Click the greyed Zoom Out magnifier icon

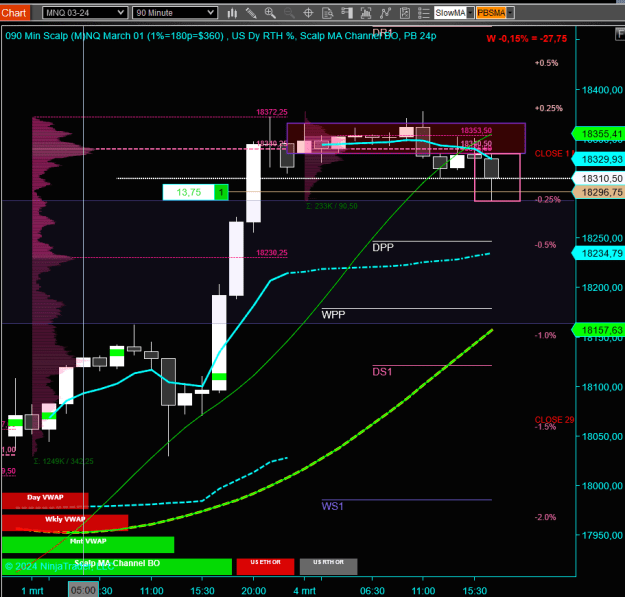coord(289,13)
